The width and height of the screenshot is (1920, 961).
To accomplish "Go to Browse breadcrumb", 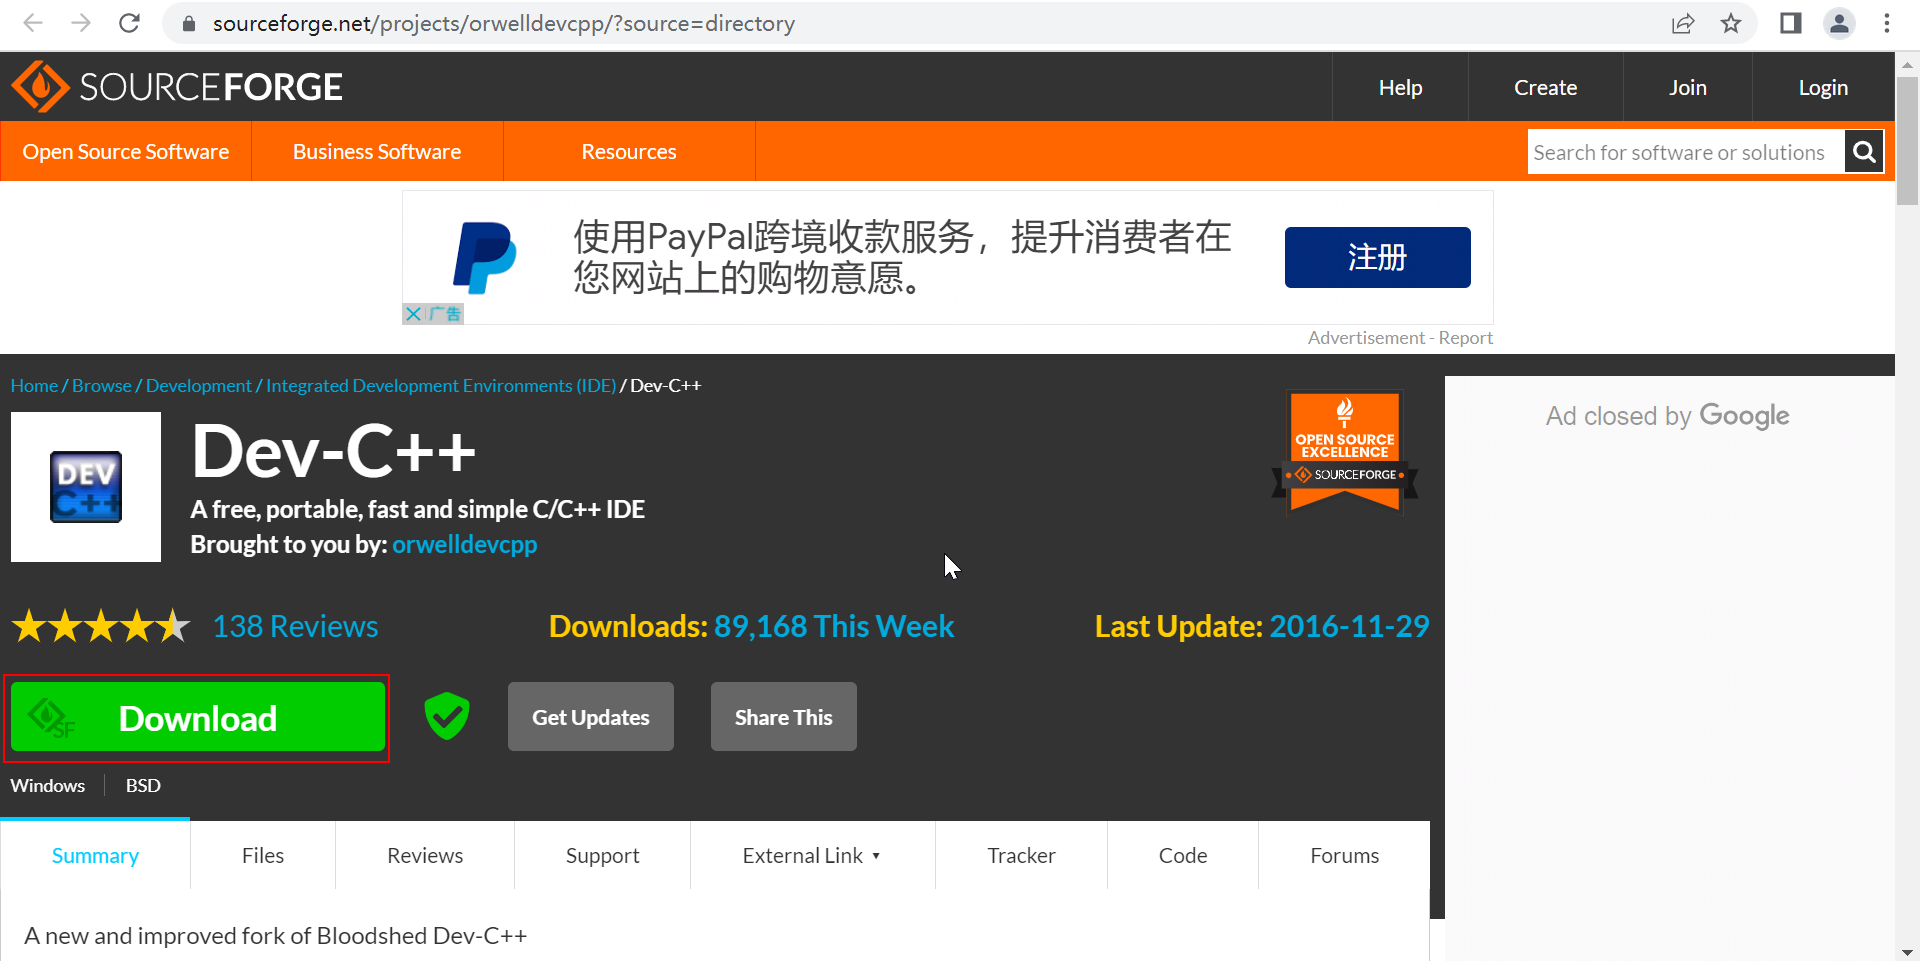I will pos(102,385).
